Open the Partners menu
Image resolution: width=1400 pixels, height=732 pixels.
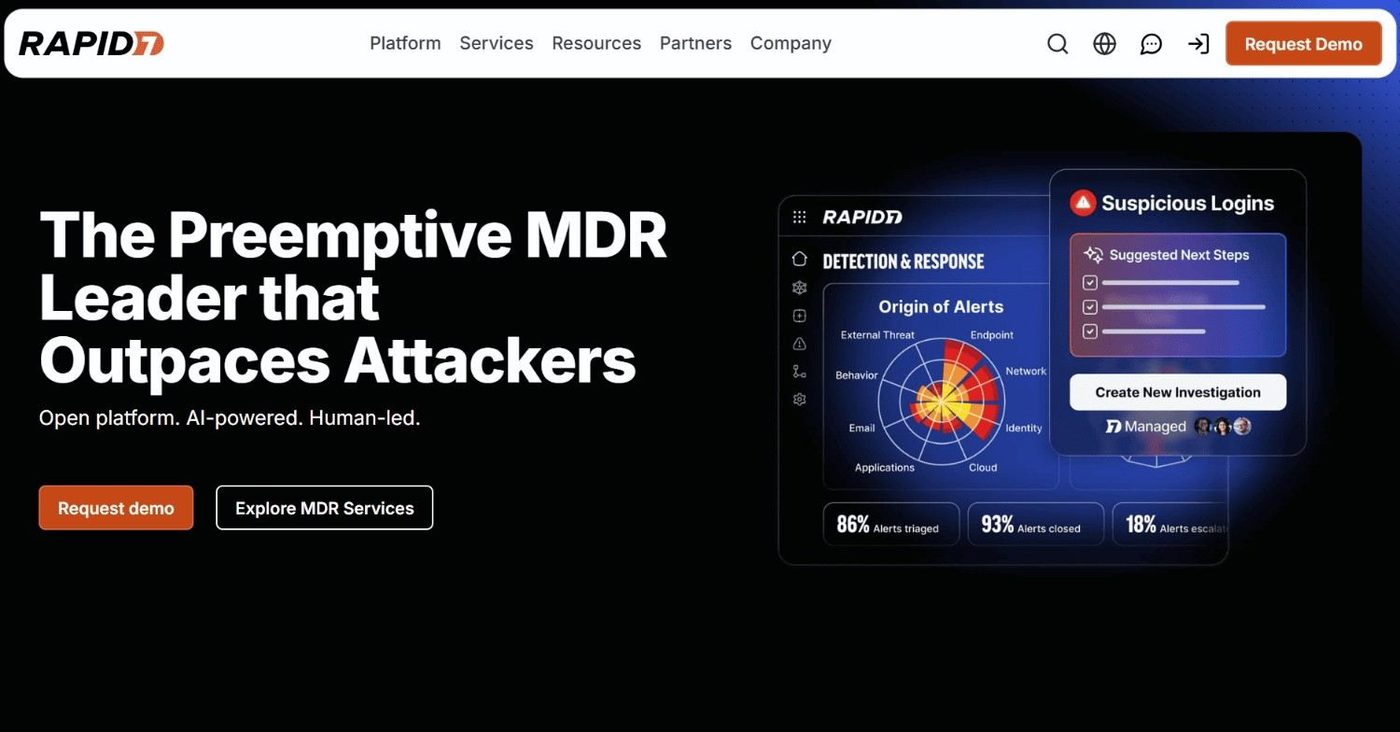[x=695, y=43]
